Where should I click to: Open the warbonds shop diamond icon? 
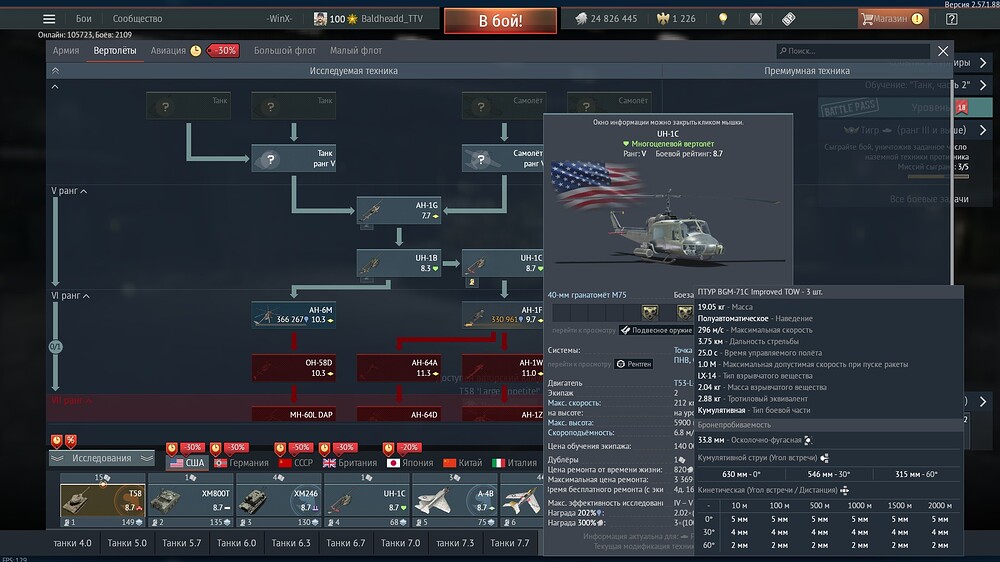pos(756,18)
